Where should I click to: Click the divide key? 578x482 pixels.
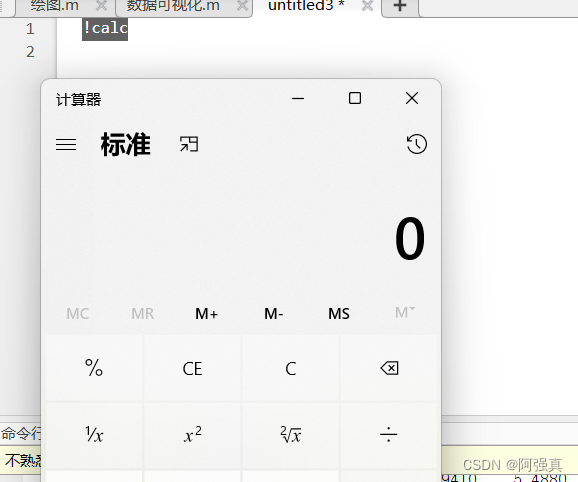pos(389,435)
